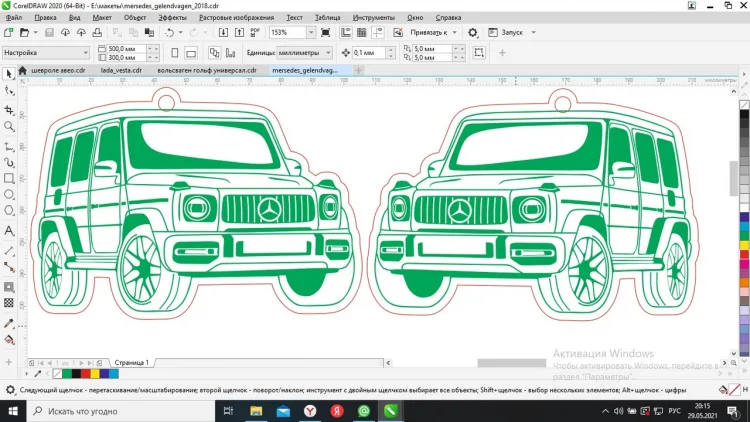Toggle Snap off
The image size is (750, 422).
(x=397, y=33)
